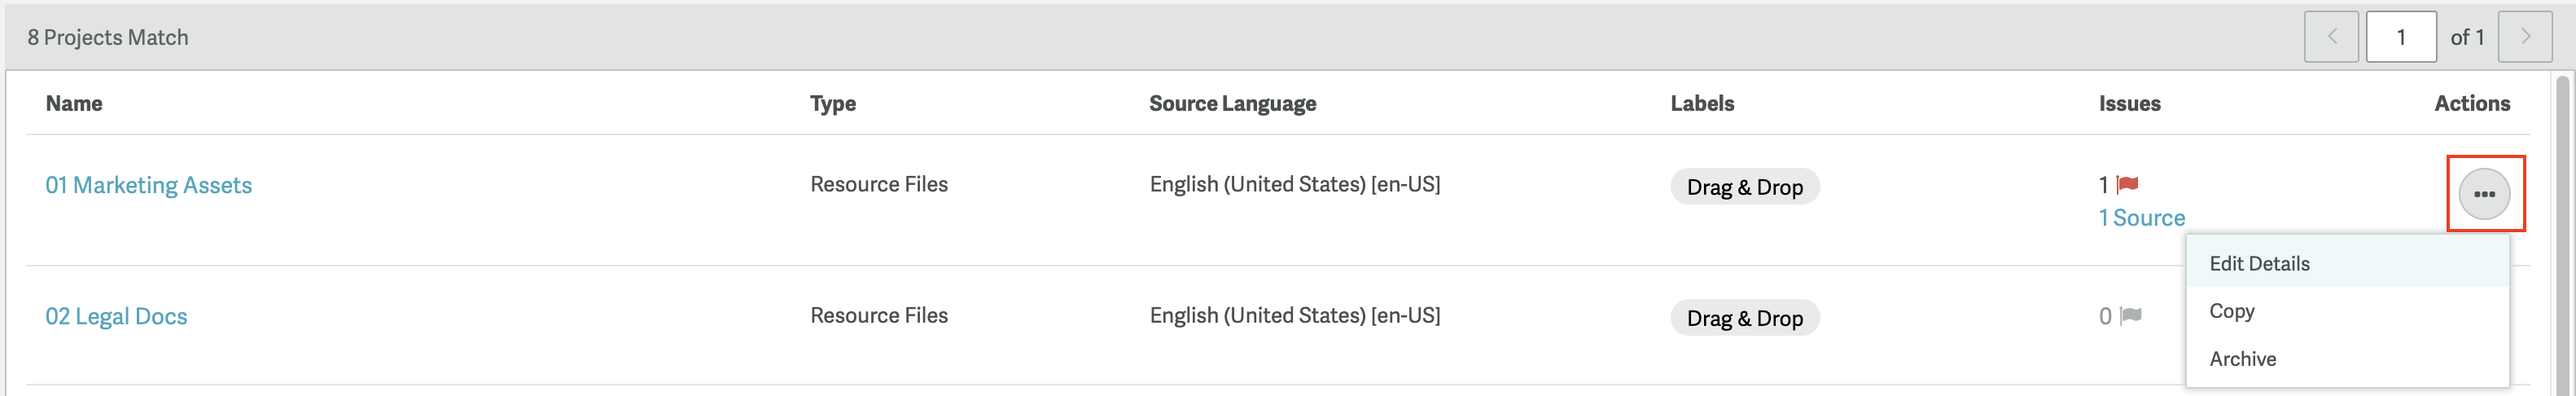Click the Labels column header
2576x396 pixels.
pyautogui.click(x=1702, y=103)
